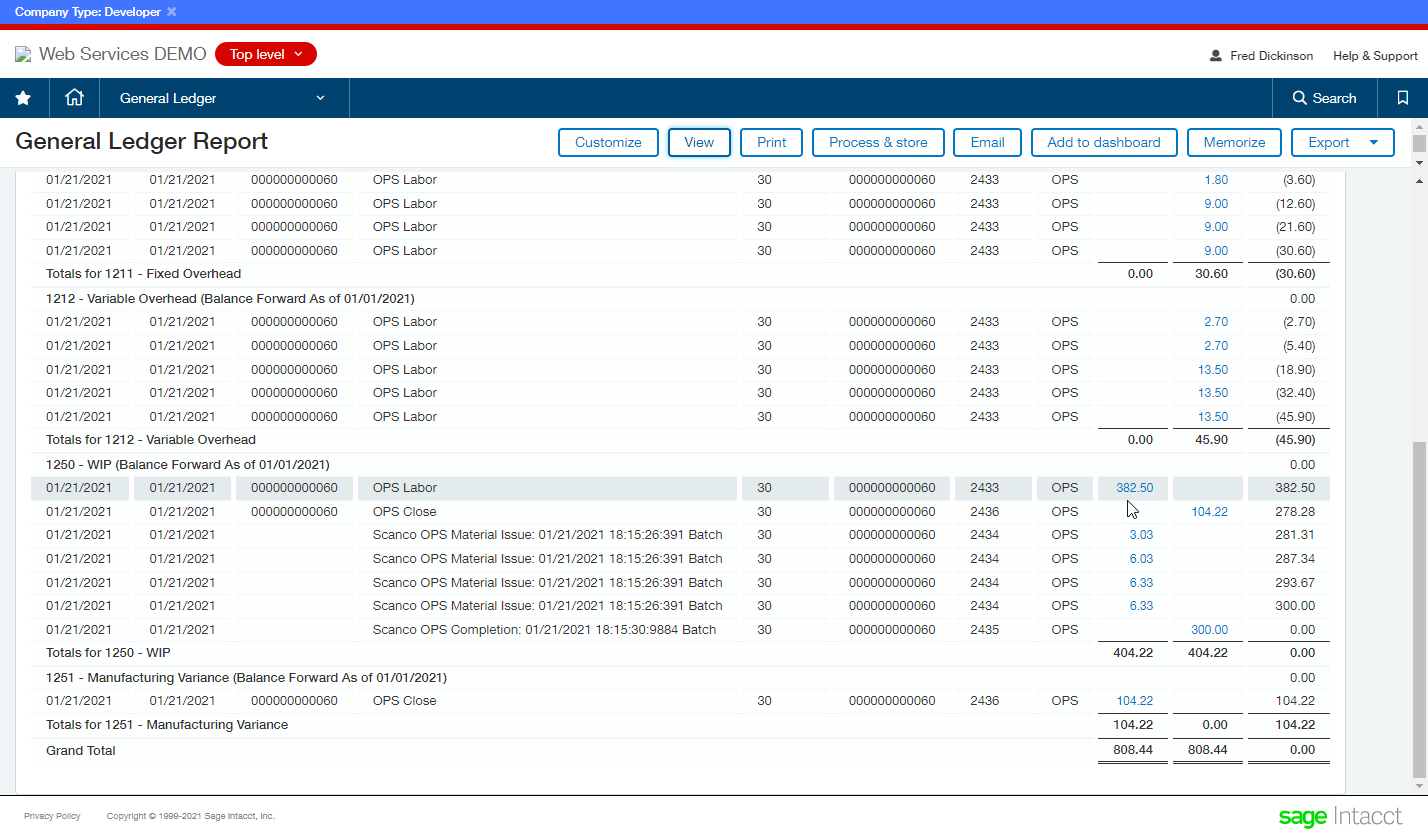1428x837 pixels.
Task: Add report to dashboard
Action: [x=1103, y=142]
